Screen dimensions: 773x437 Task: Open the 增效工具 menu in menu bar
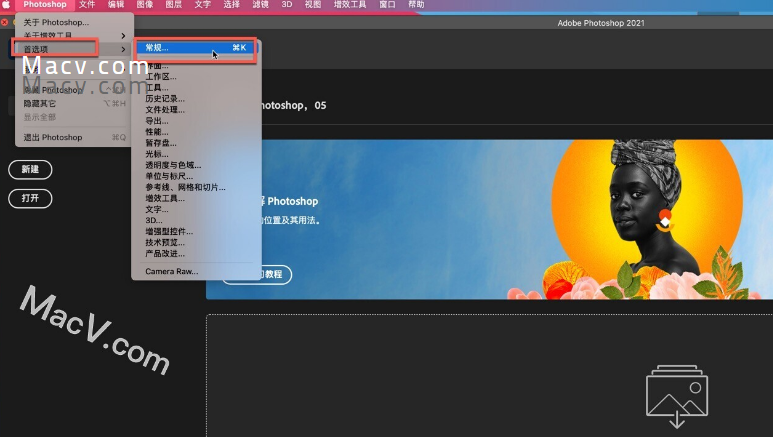click(x=350, y=4)
